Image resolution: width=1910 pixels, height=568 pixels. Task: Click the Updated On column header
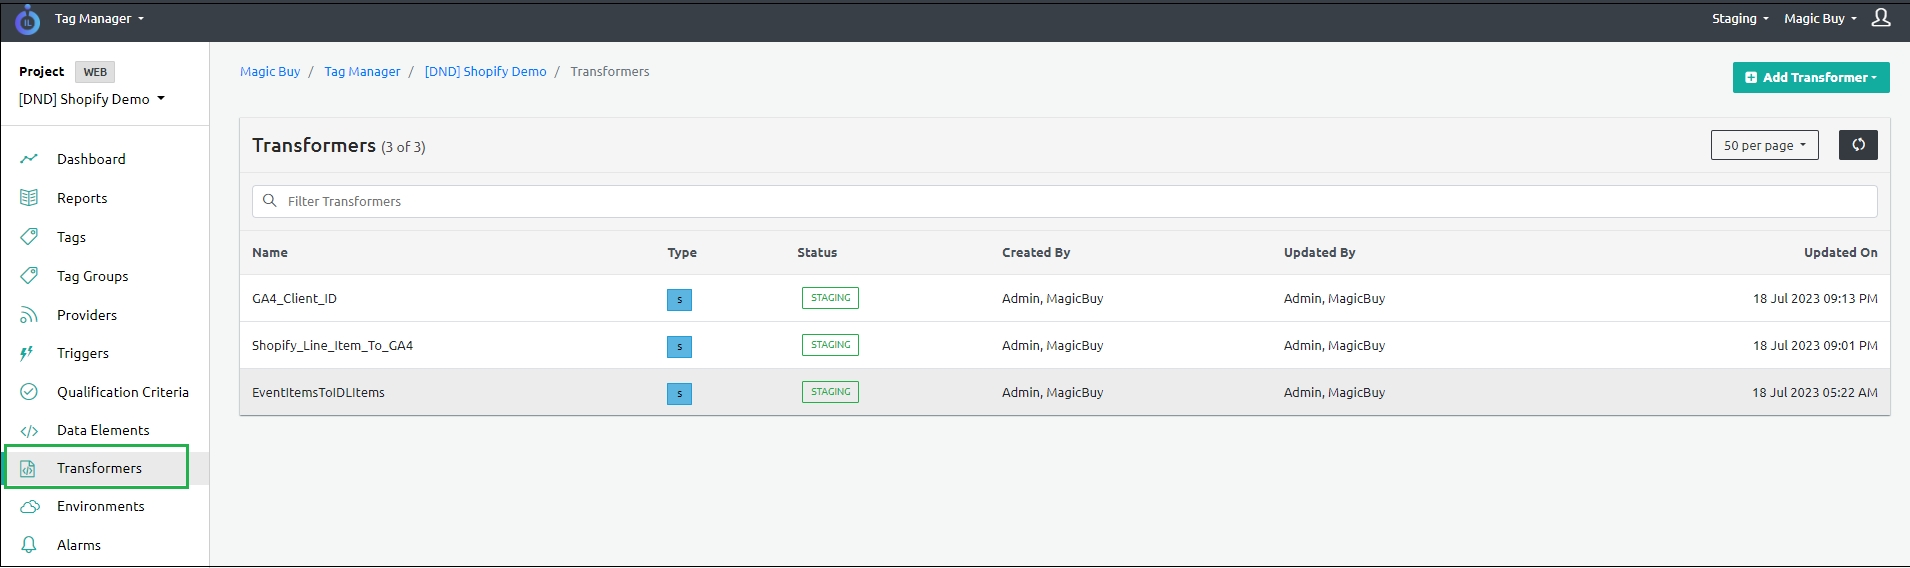tap(1840, 252)
